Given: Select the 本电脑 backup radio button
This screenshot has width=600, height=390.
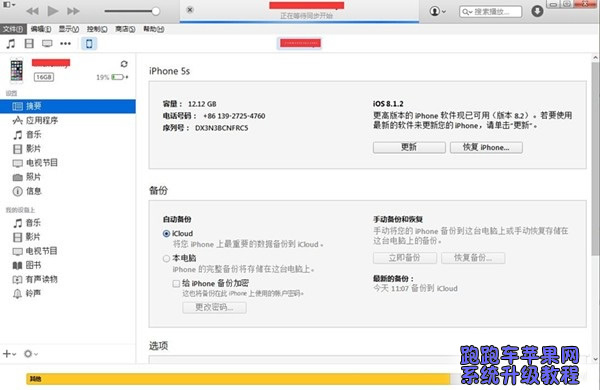Looking at the screenshot, I should tap(166, 258).
